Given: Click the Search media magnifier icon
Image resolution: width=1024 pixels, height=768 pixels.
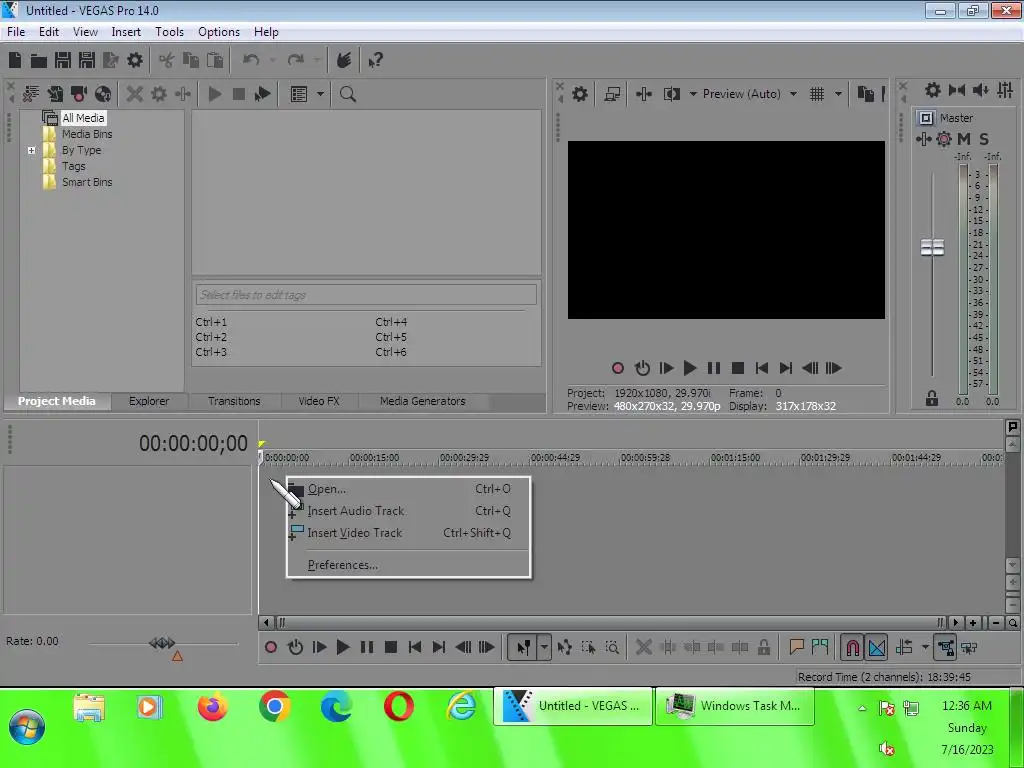Looking at the screenshot, I should click(x=347, y=94).
